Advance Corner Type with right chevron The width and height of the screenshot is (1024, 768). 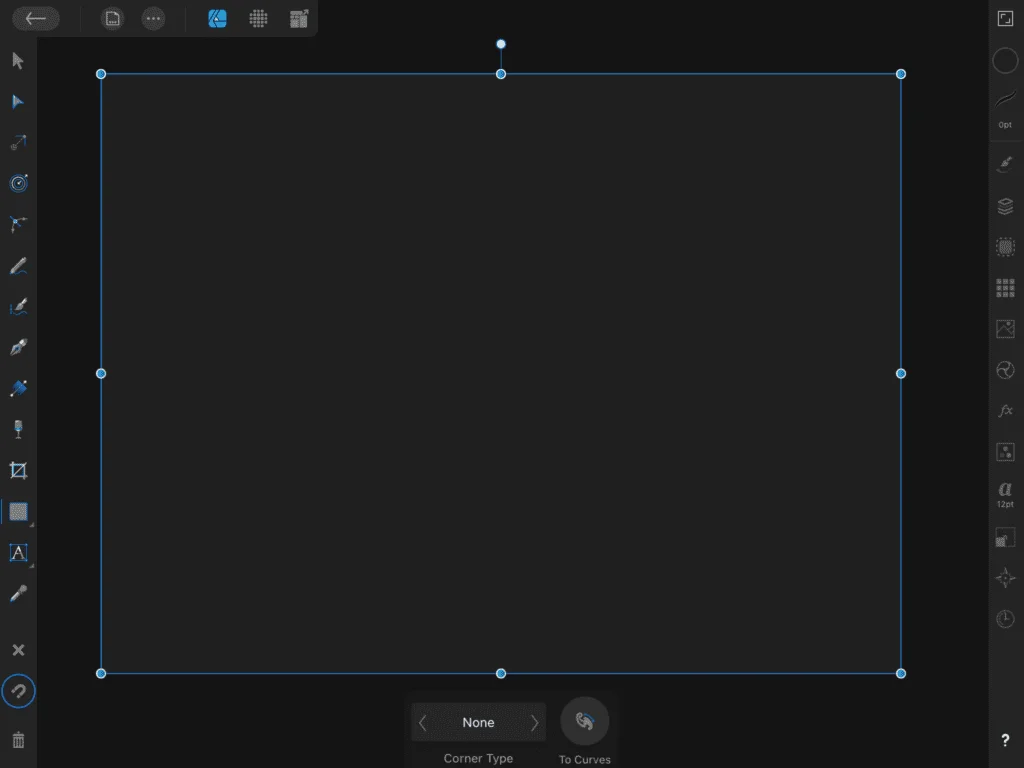tap(535, 722)
